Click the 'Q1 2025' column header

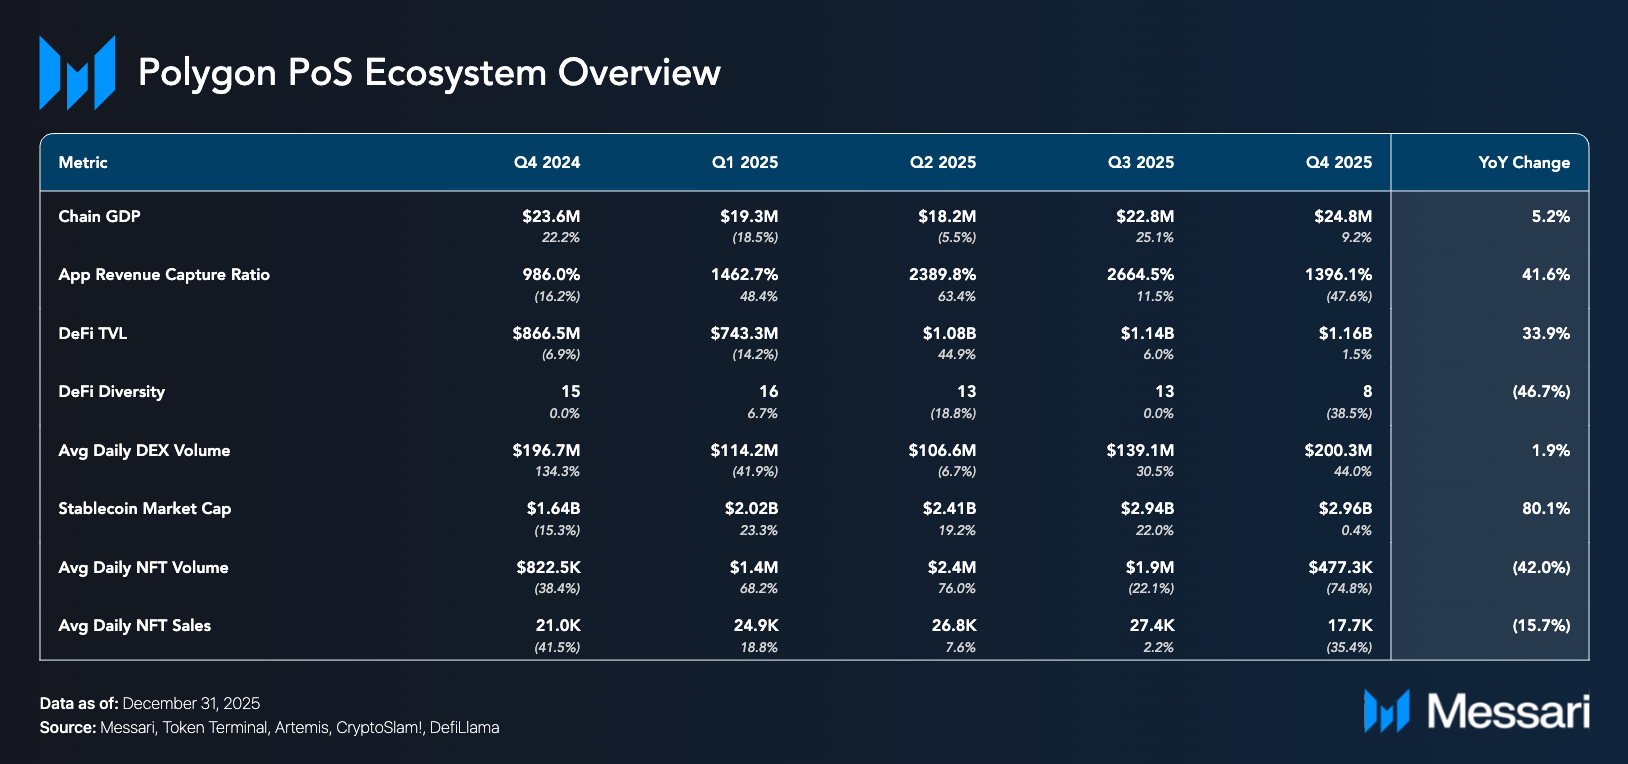[745, 162]
